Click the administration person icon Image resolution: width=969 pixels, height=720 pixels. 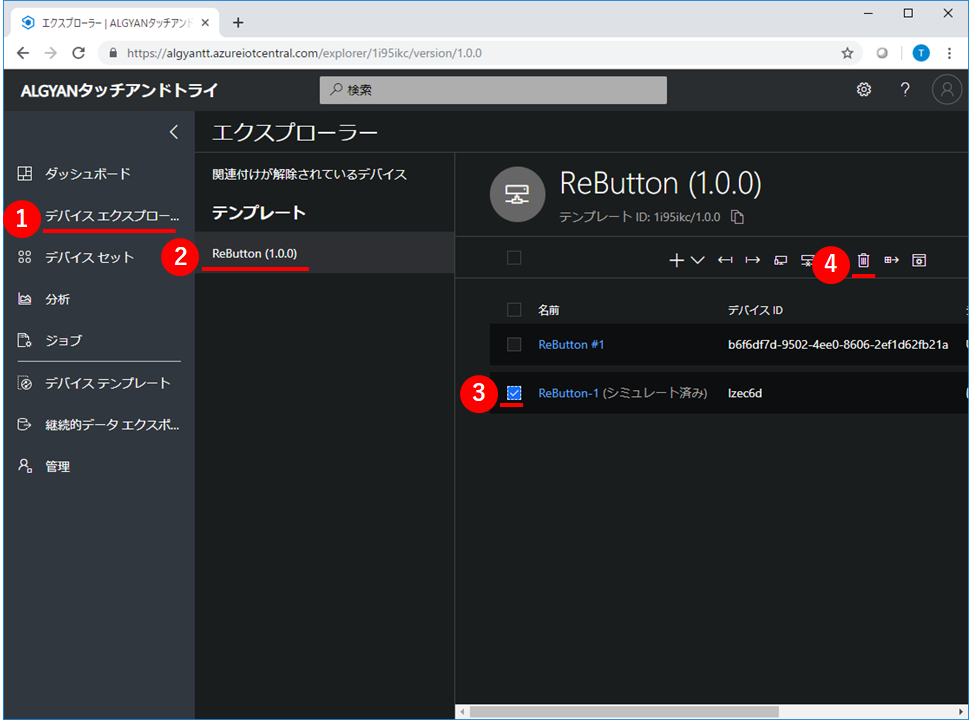pyautogui.click(x=25, y=466)
